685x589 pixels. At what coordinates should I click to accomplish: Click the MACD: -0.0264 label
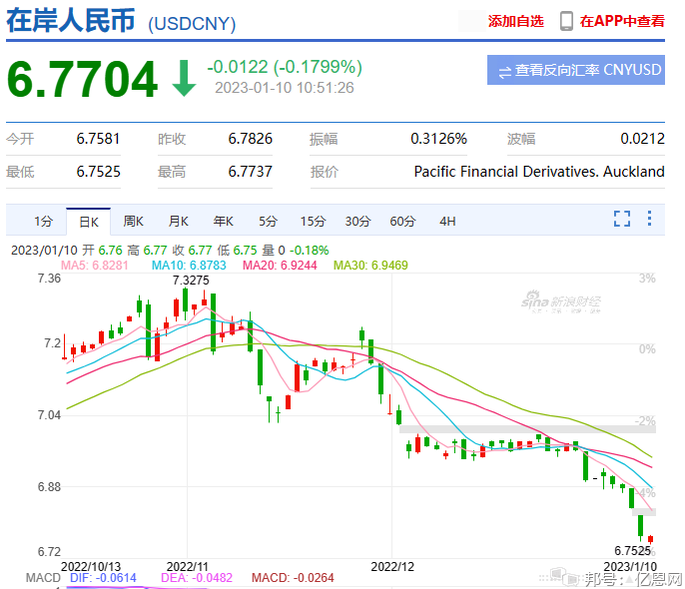point(293,578)
